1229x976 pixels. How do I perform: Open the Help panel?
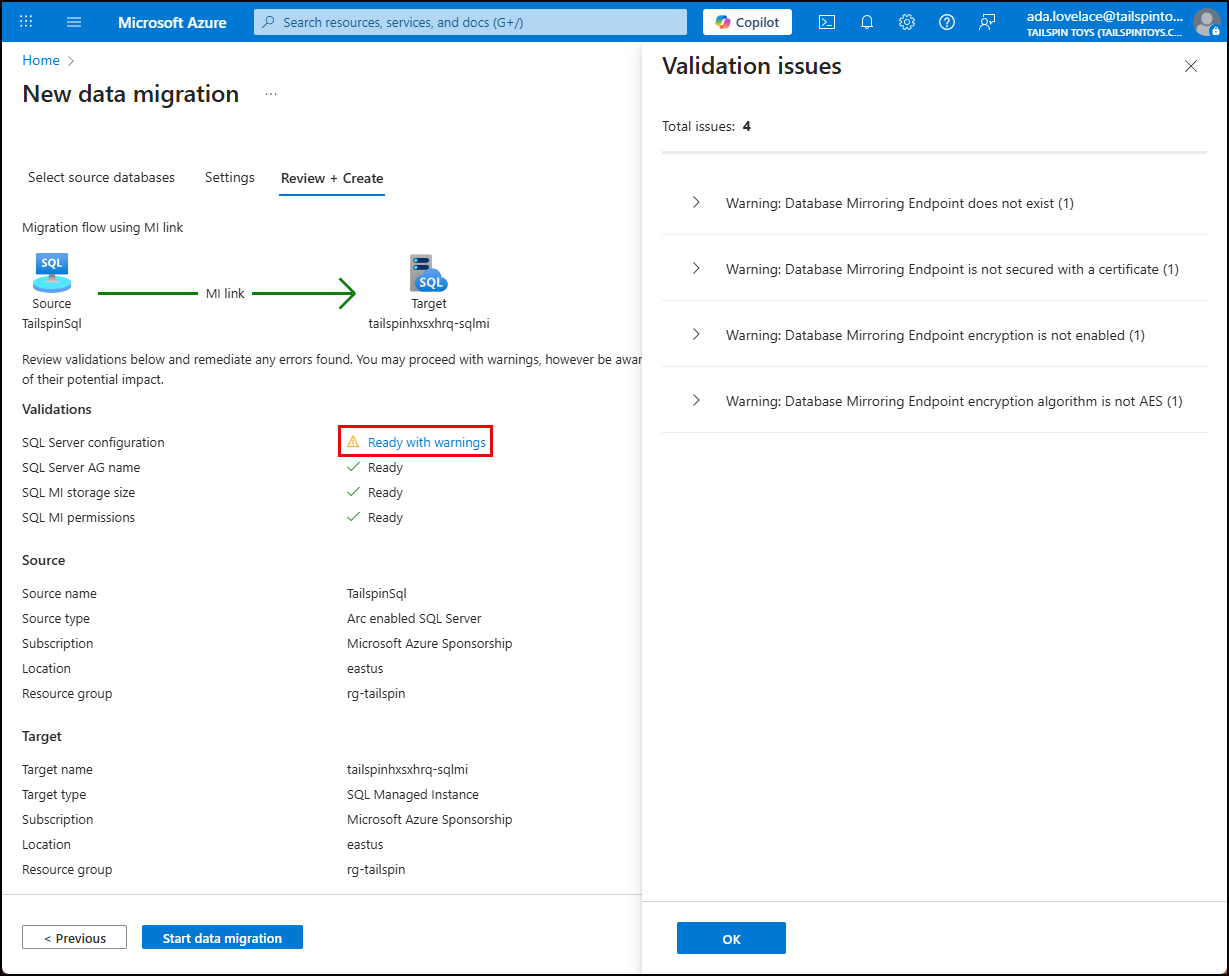tap(946, 21)
